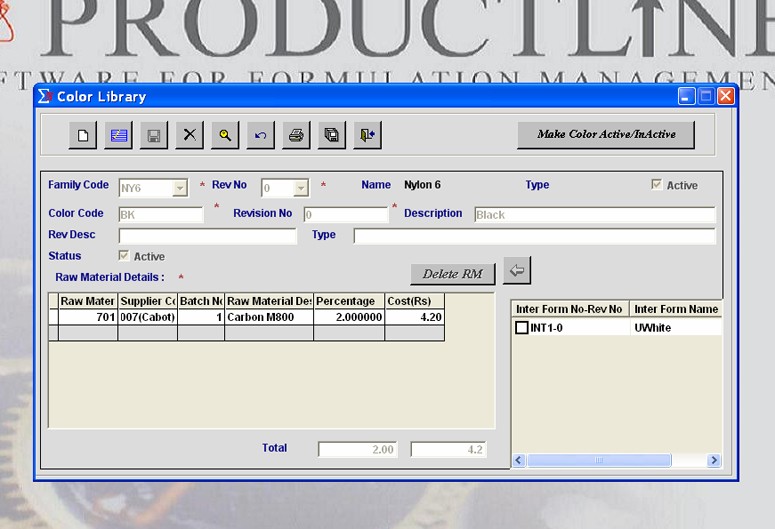Select the Percentage column header
Viewport: 775px width, 529px height.
pyautogui.click(x=349, y=301)
